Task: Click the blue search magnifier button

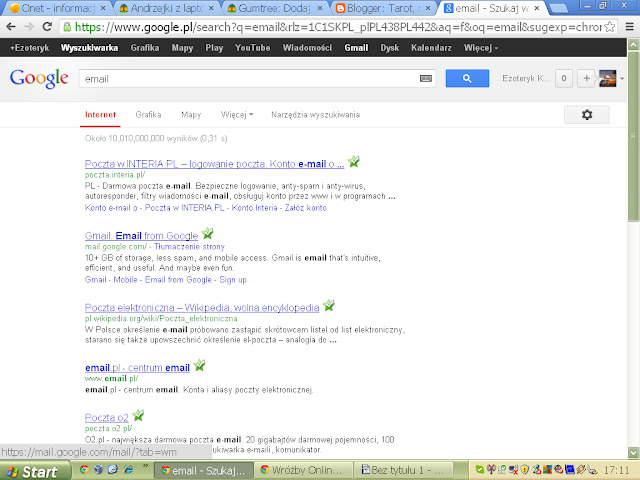Action: tap(467, 78)
